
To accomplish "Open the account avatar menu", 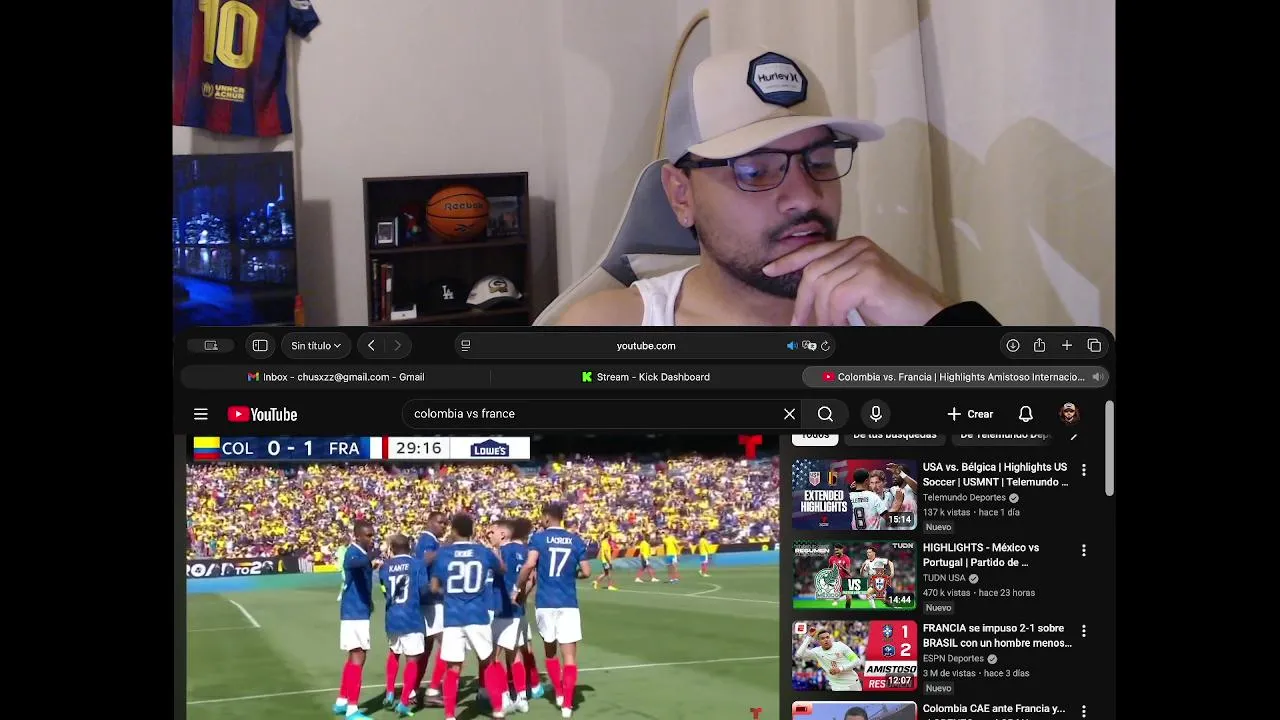I will (x=1069, y=414).
